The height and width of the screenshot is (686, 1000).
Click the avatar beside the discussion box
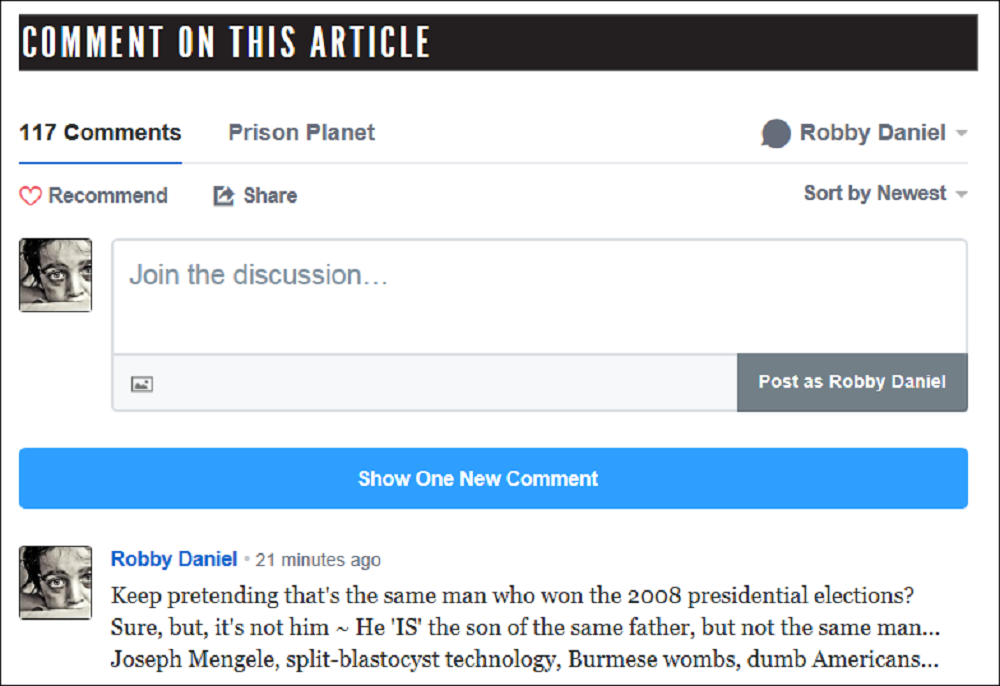coord(56,275)
